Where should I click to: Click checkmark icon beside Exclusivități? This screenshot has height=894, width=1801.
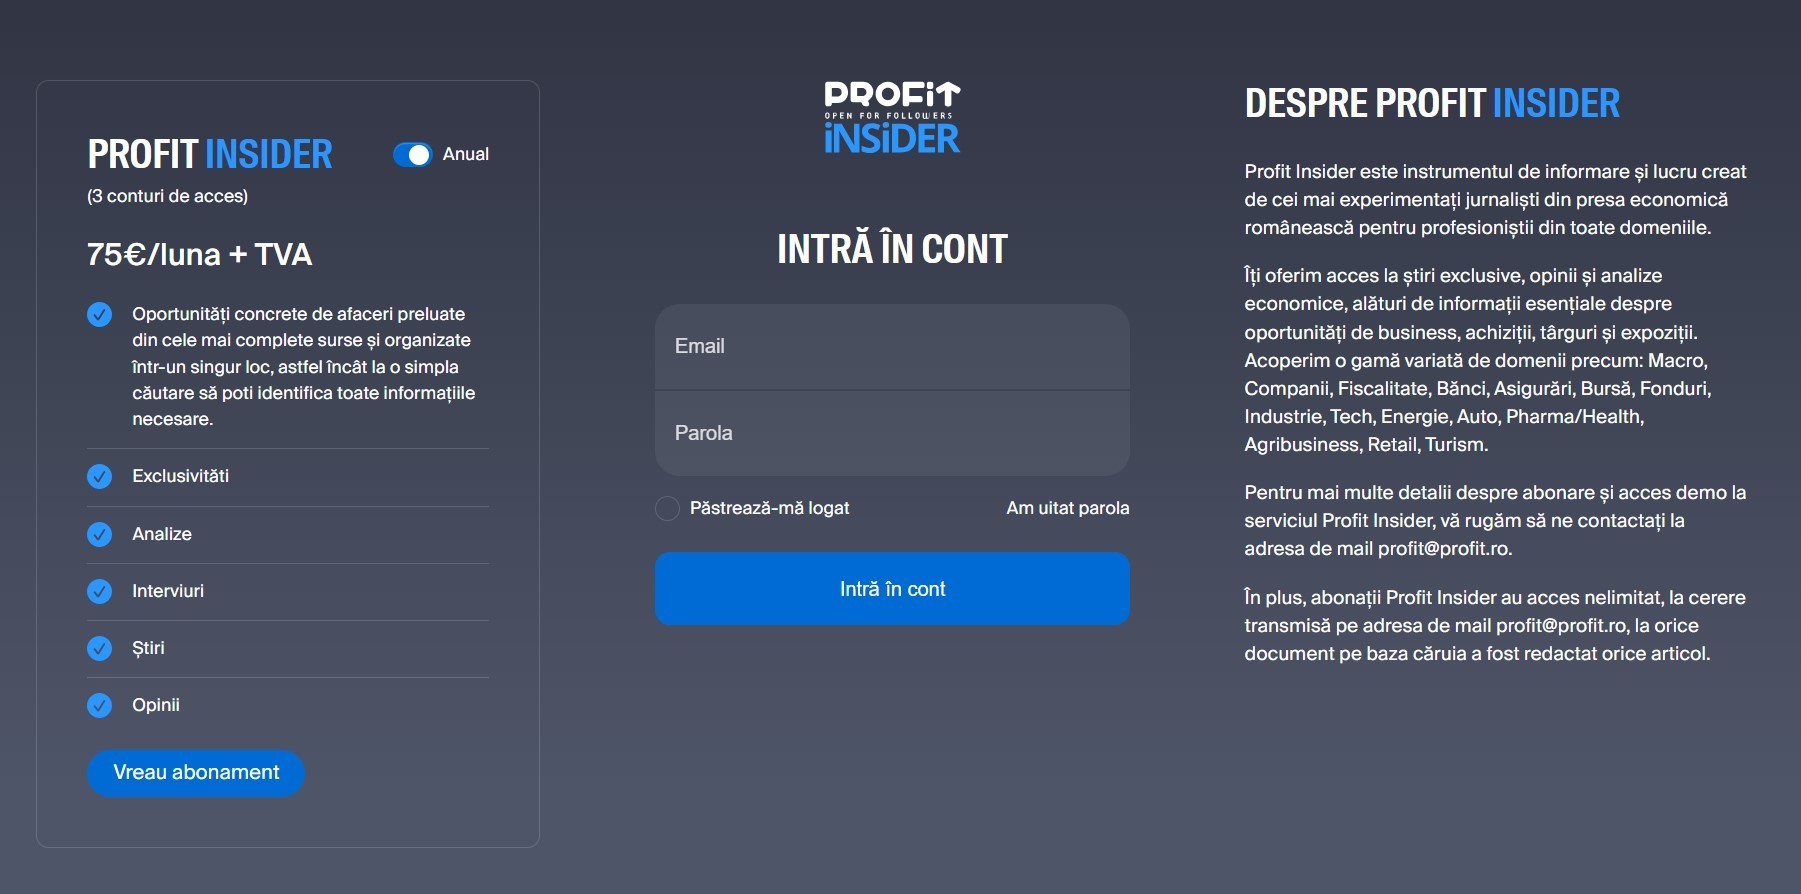click(100, 477)
